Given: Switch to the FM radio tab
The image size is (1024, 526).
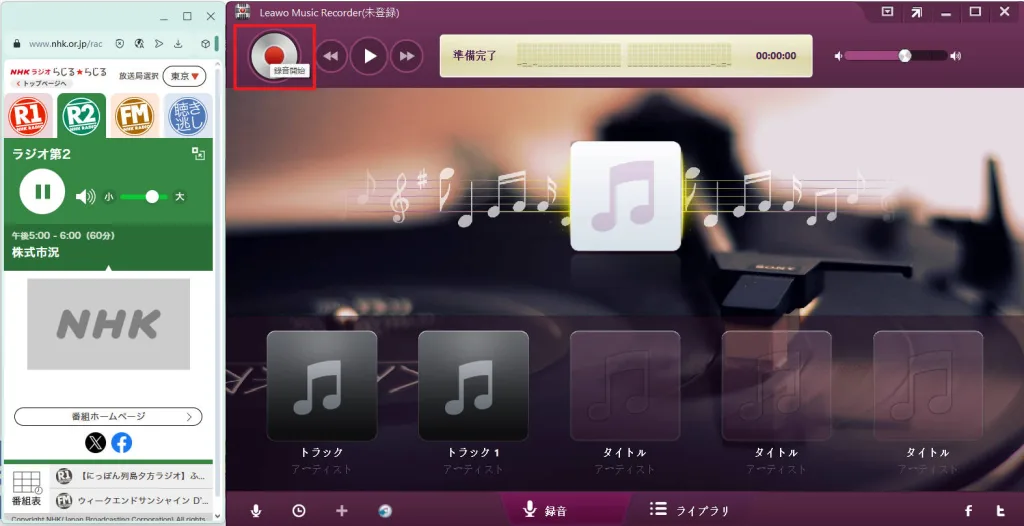Looking at the screenshot, I should [135, 116].
